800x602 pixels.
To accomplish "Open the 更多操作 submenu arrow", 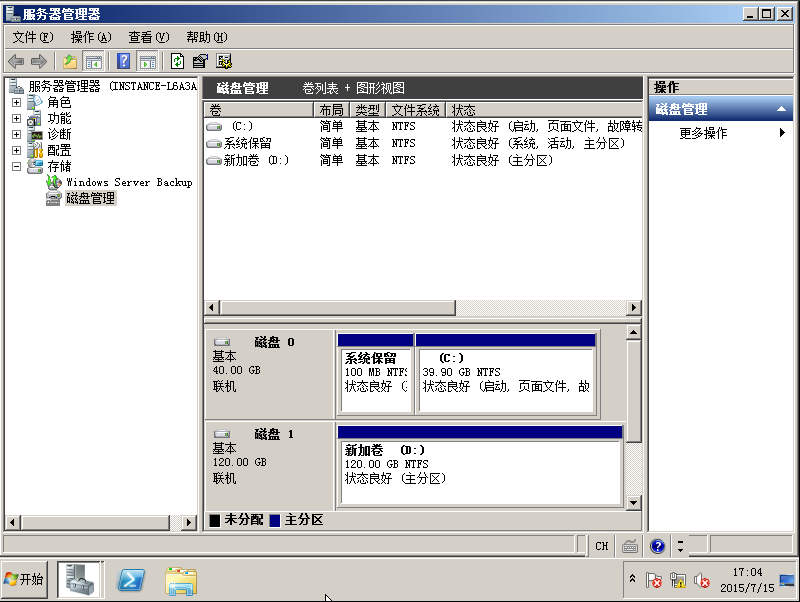I will [782, 133].
